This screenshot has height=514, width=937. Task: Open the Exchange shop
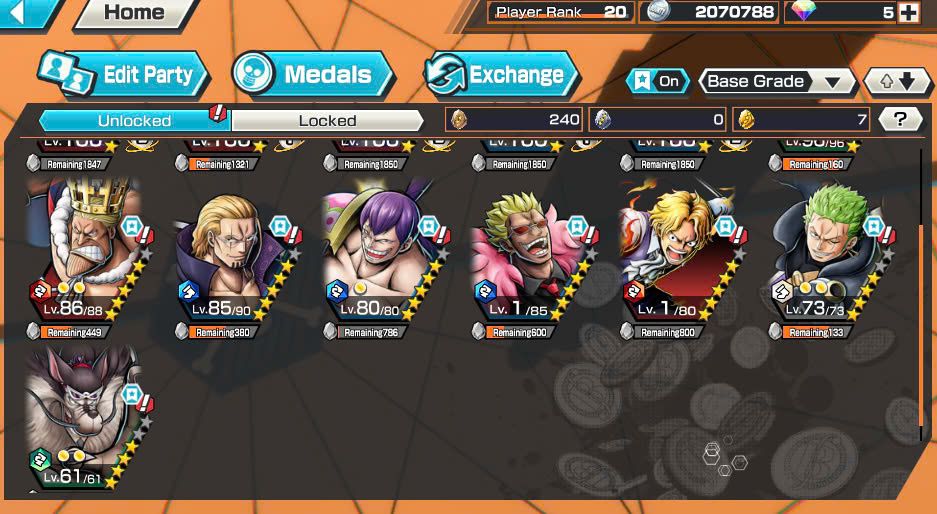pyautogui.click(x=501, y=75)
